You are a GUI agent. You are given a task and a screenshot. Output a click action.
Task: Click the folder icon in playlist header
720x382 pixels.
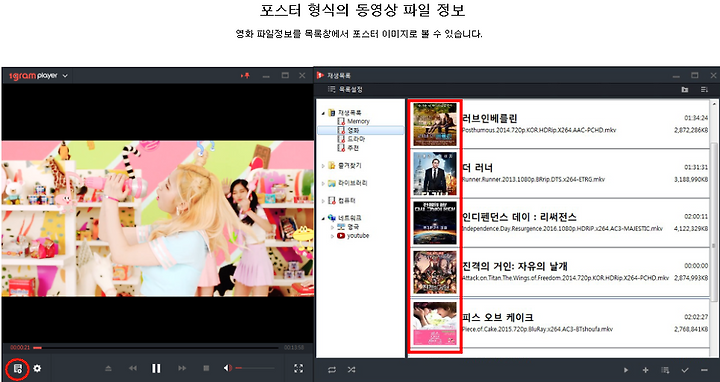pos(685,90)
